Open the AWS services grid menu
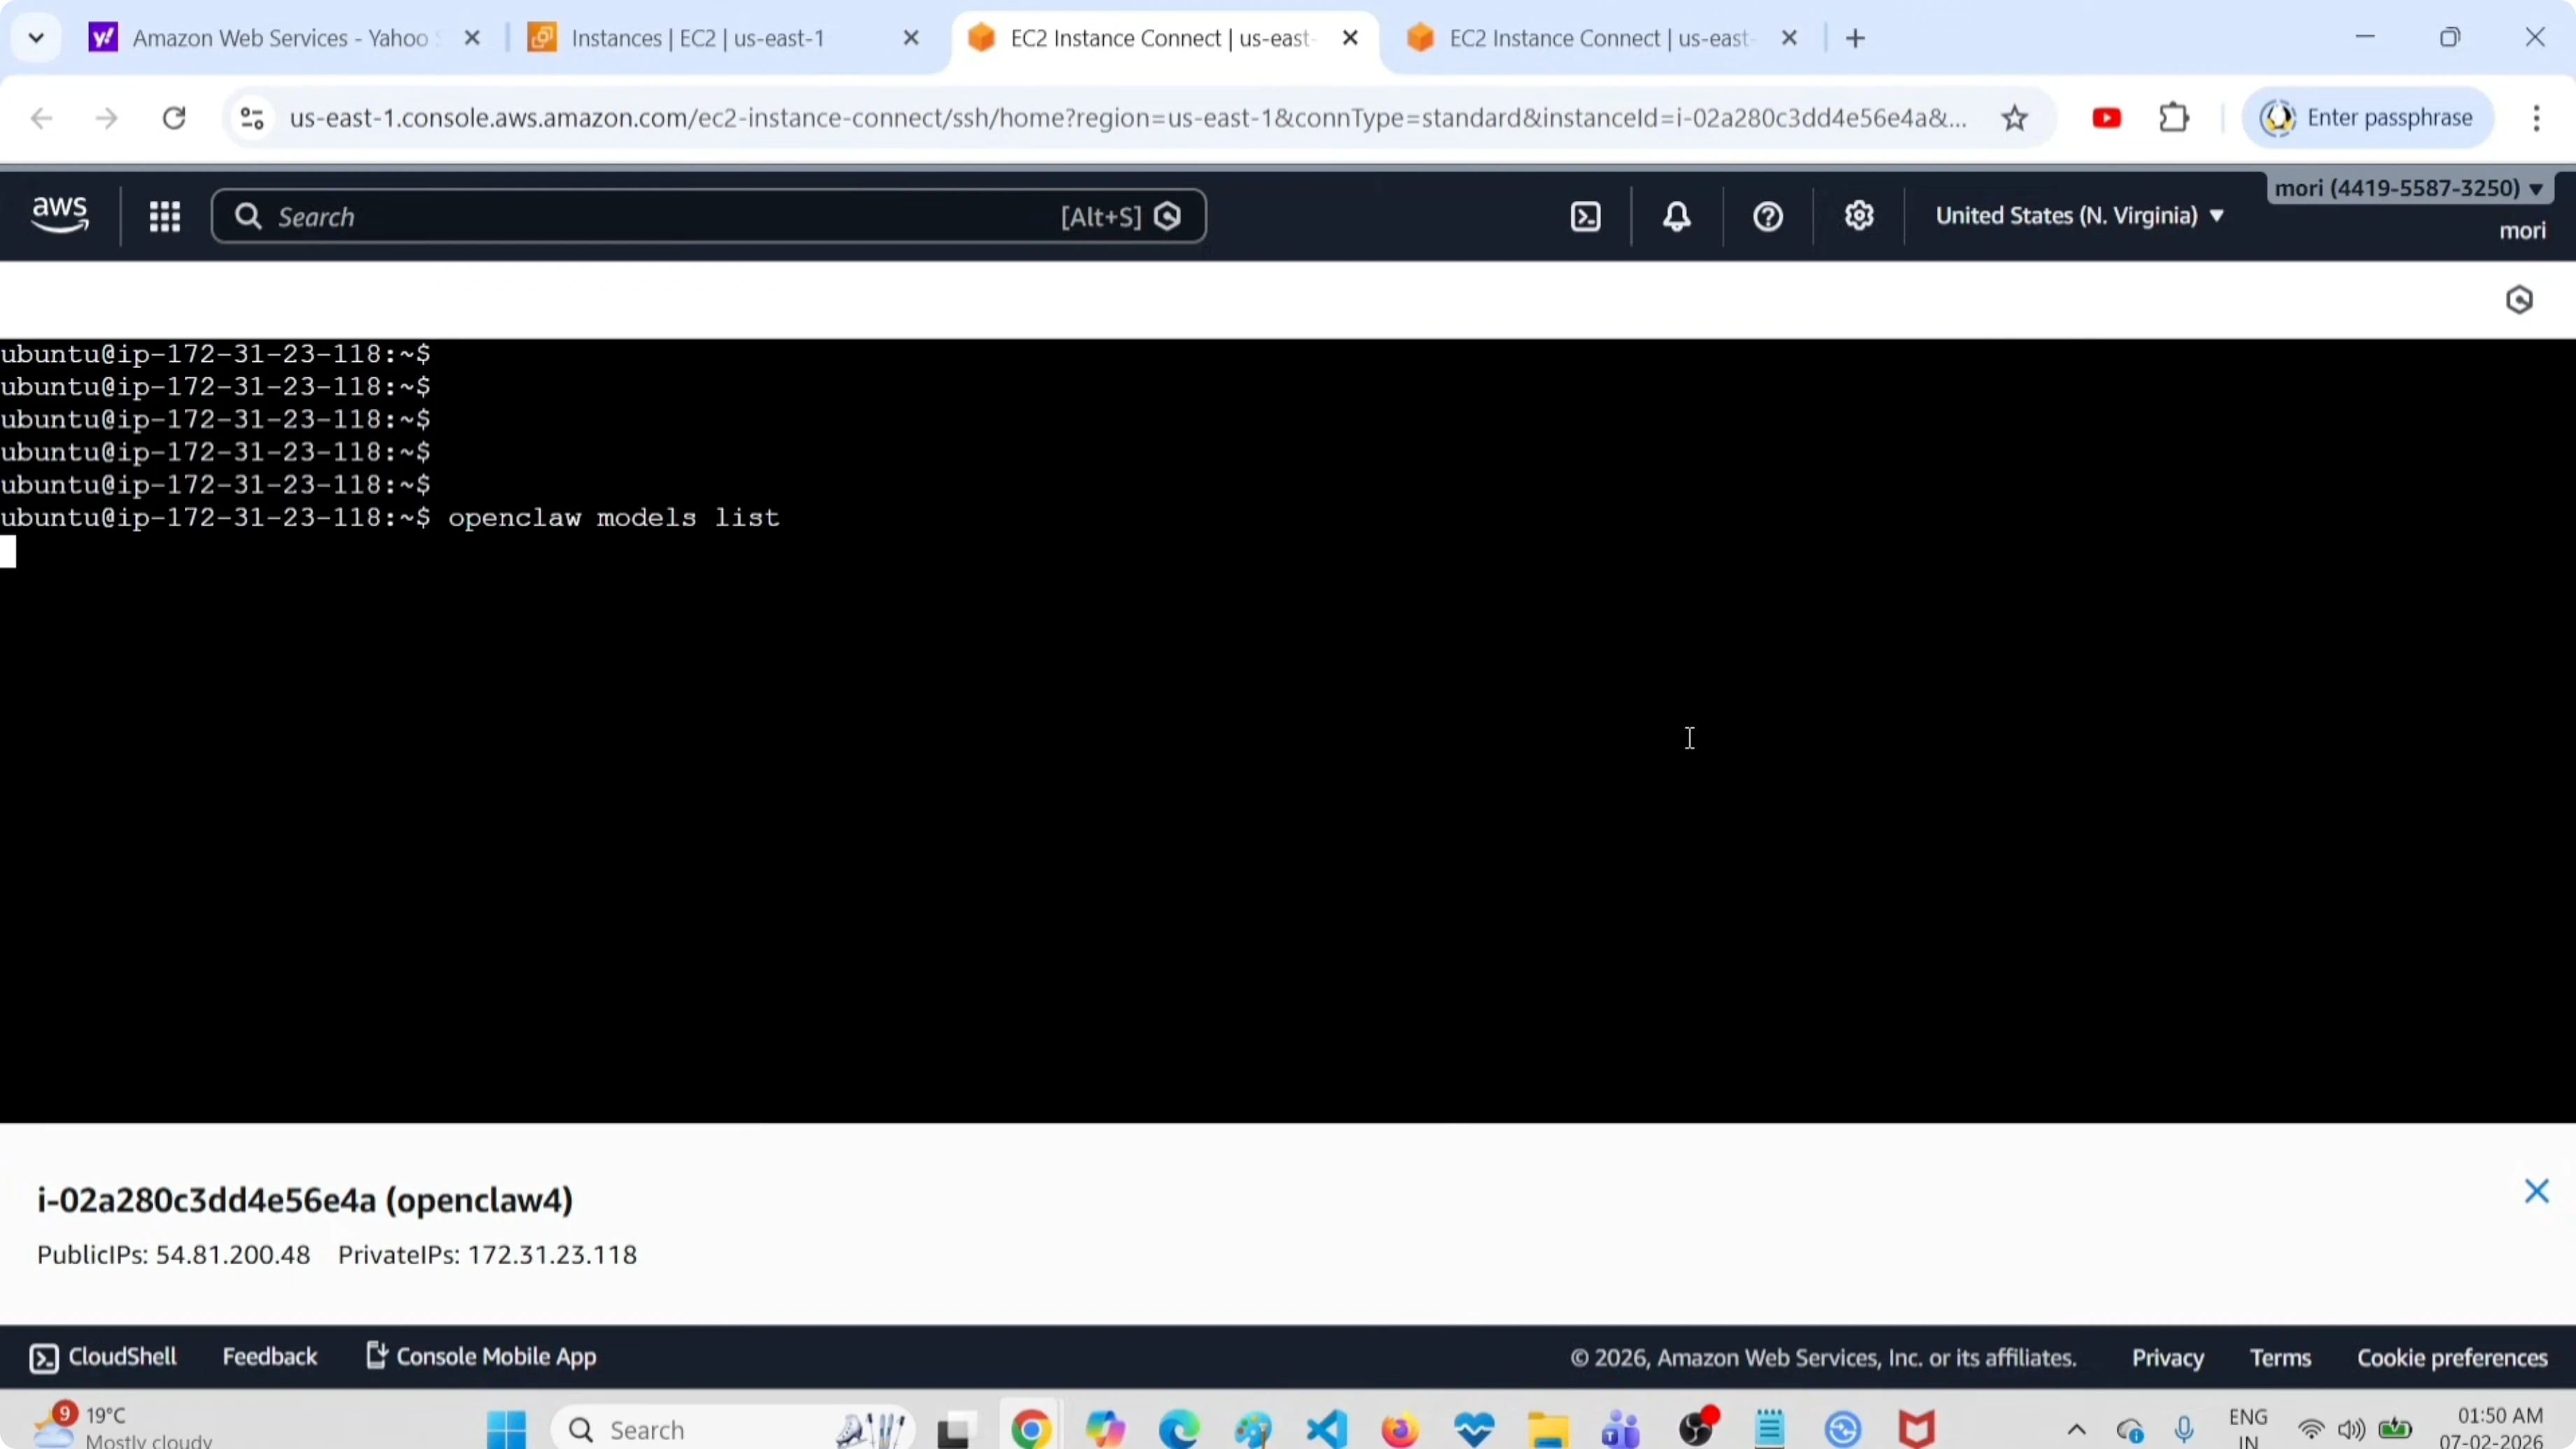This screenshot has width=2576, height=1449. pos(164,217)
